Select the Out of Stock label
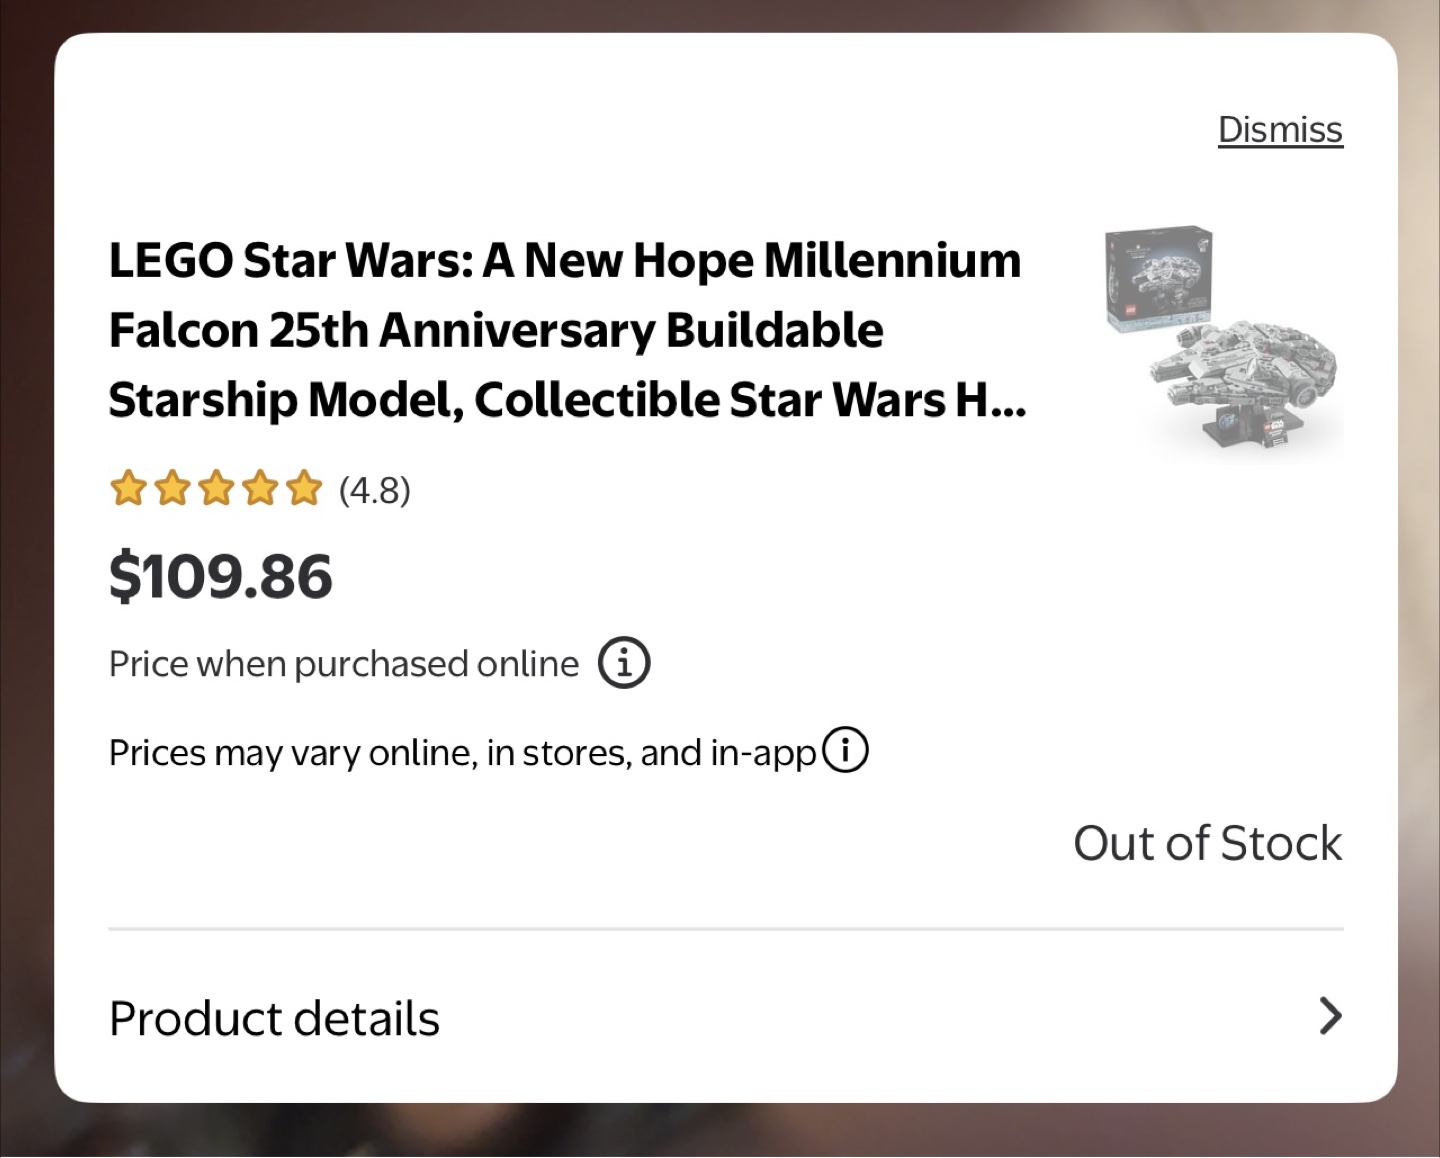 [x=1208, y=843]
